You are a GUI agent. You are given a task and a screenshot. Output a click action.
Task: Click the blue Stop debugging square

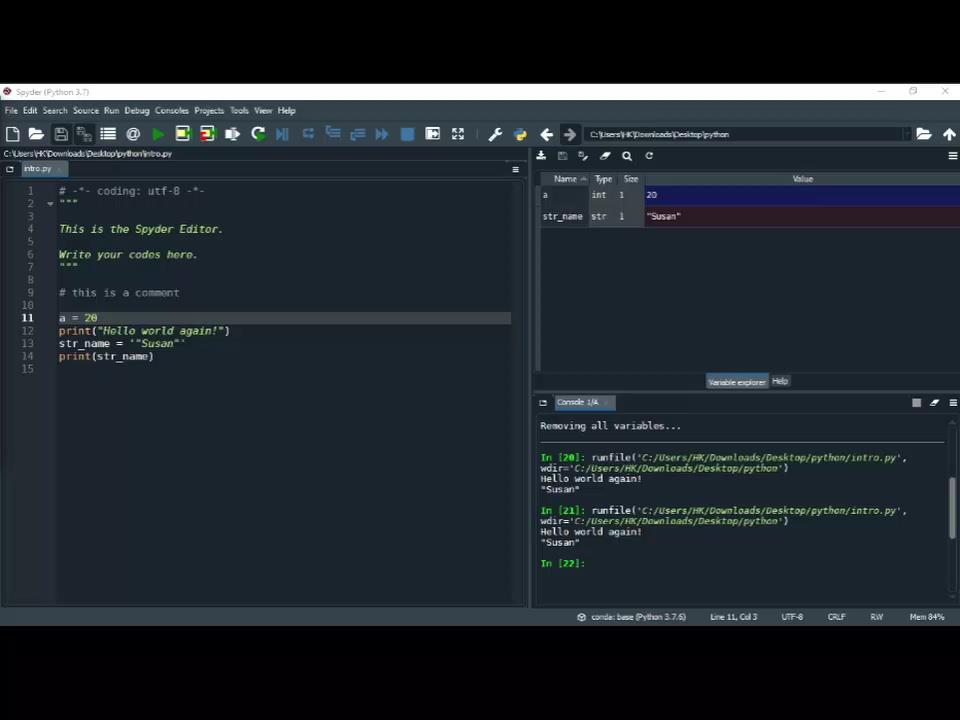tap(407, 134)
